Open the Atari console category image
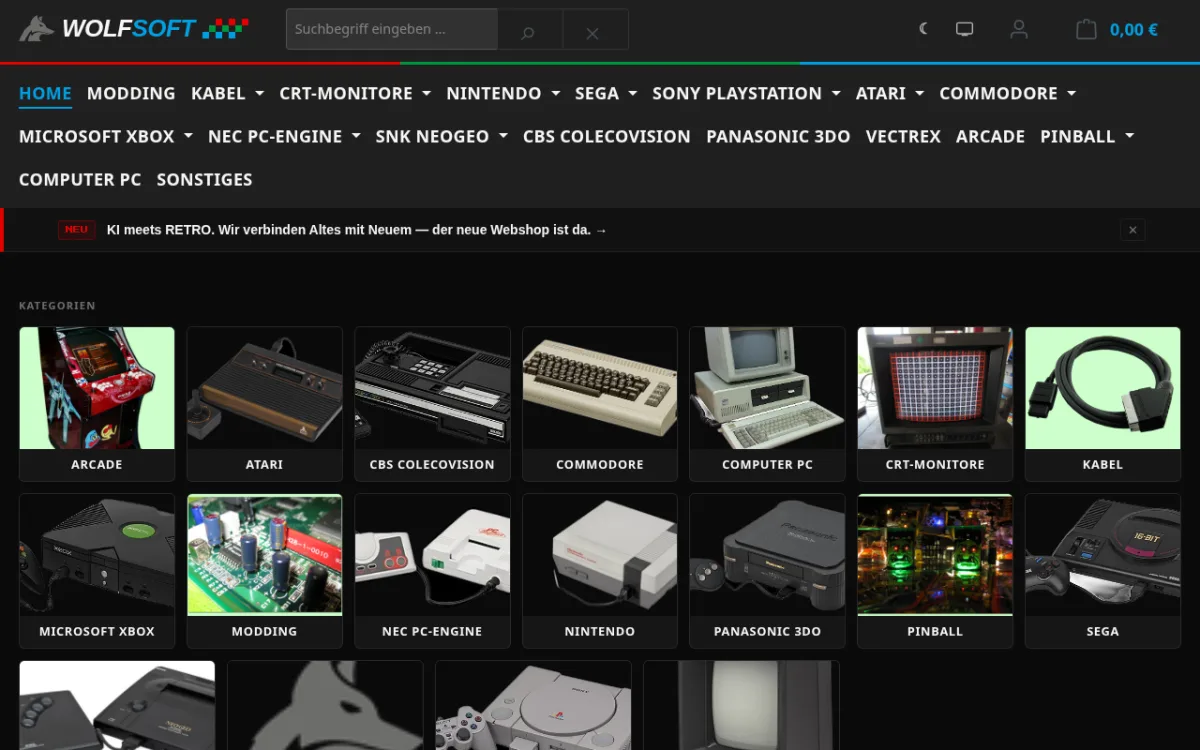 [x=265, y=388]
